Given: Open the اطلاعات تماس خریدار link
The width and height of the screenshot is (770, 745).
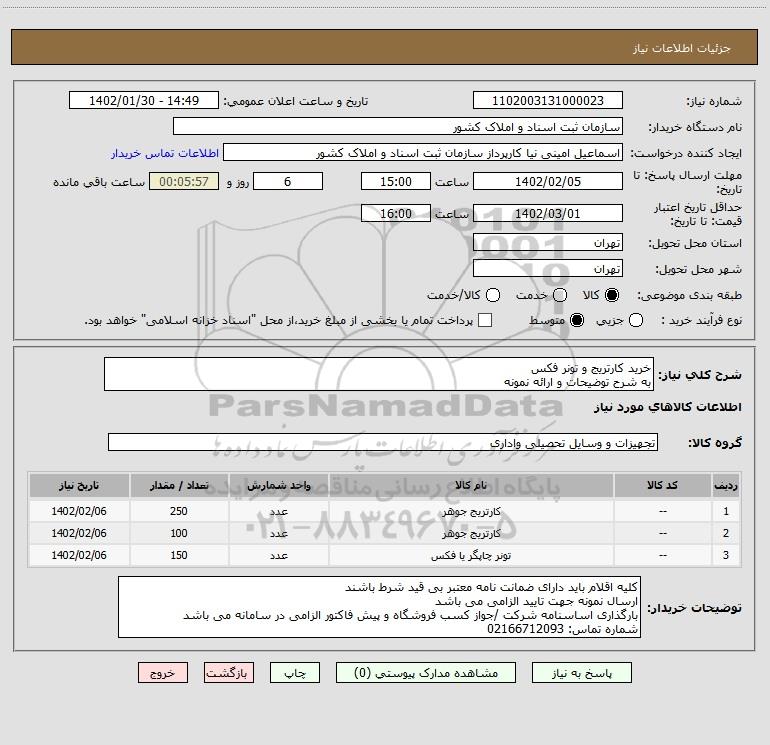Looking at the screenshot, I should [x=165, y=153].
